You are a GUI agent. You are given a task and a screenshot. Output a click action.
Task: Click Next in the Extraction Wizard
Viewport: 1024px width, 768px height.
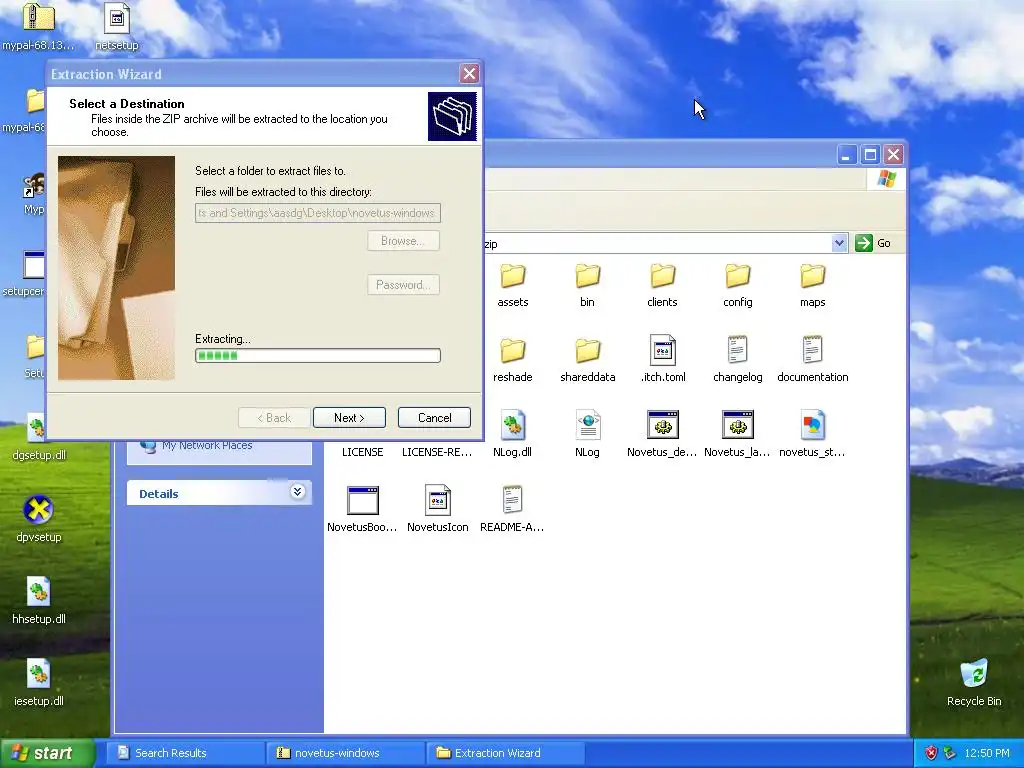pos(349,418)
